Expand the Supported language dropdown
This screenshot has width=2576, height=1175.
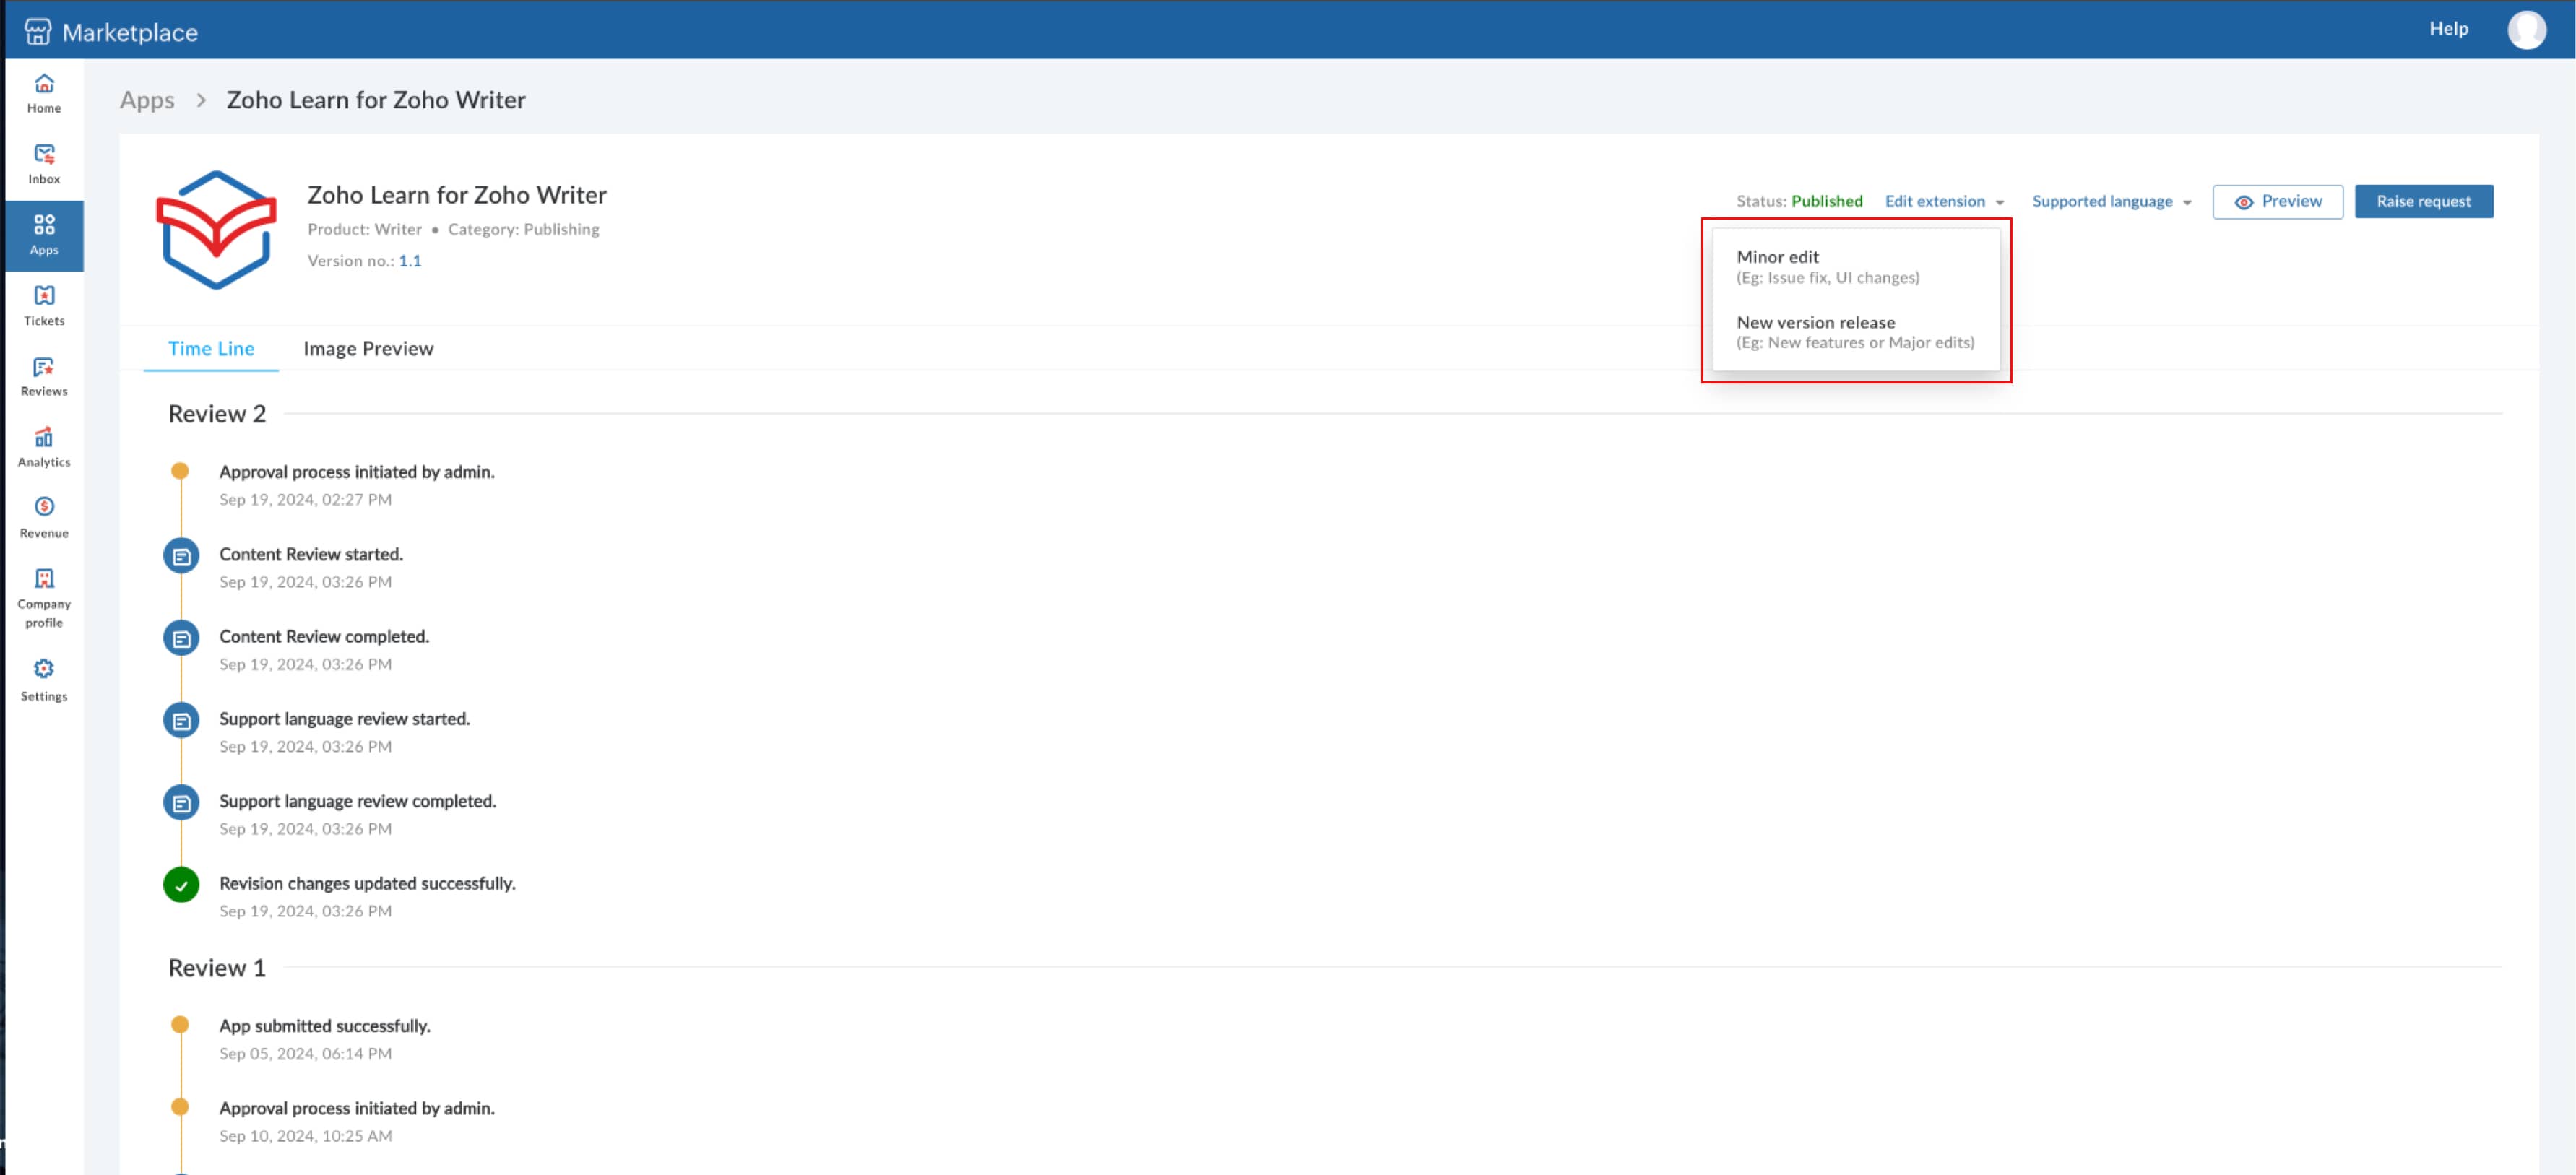point(2111,201)
